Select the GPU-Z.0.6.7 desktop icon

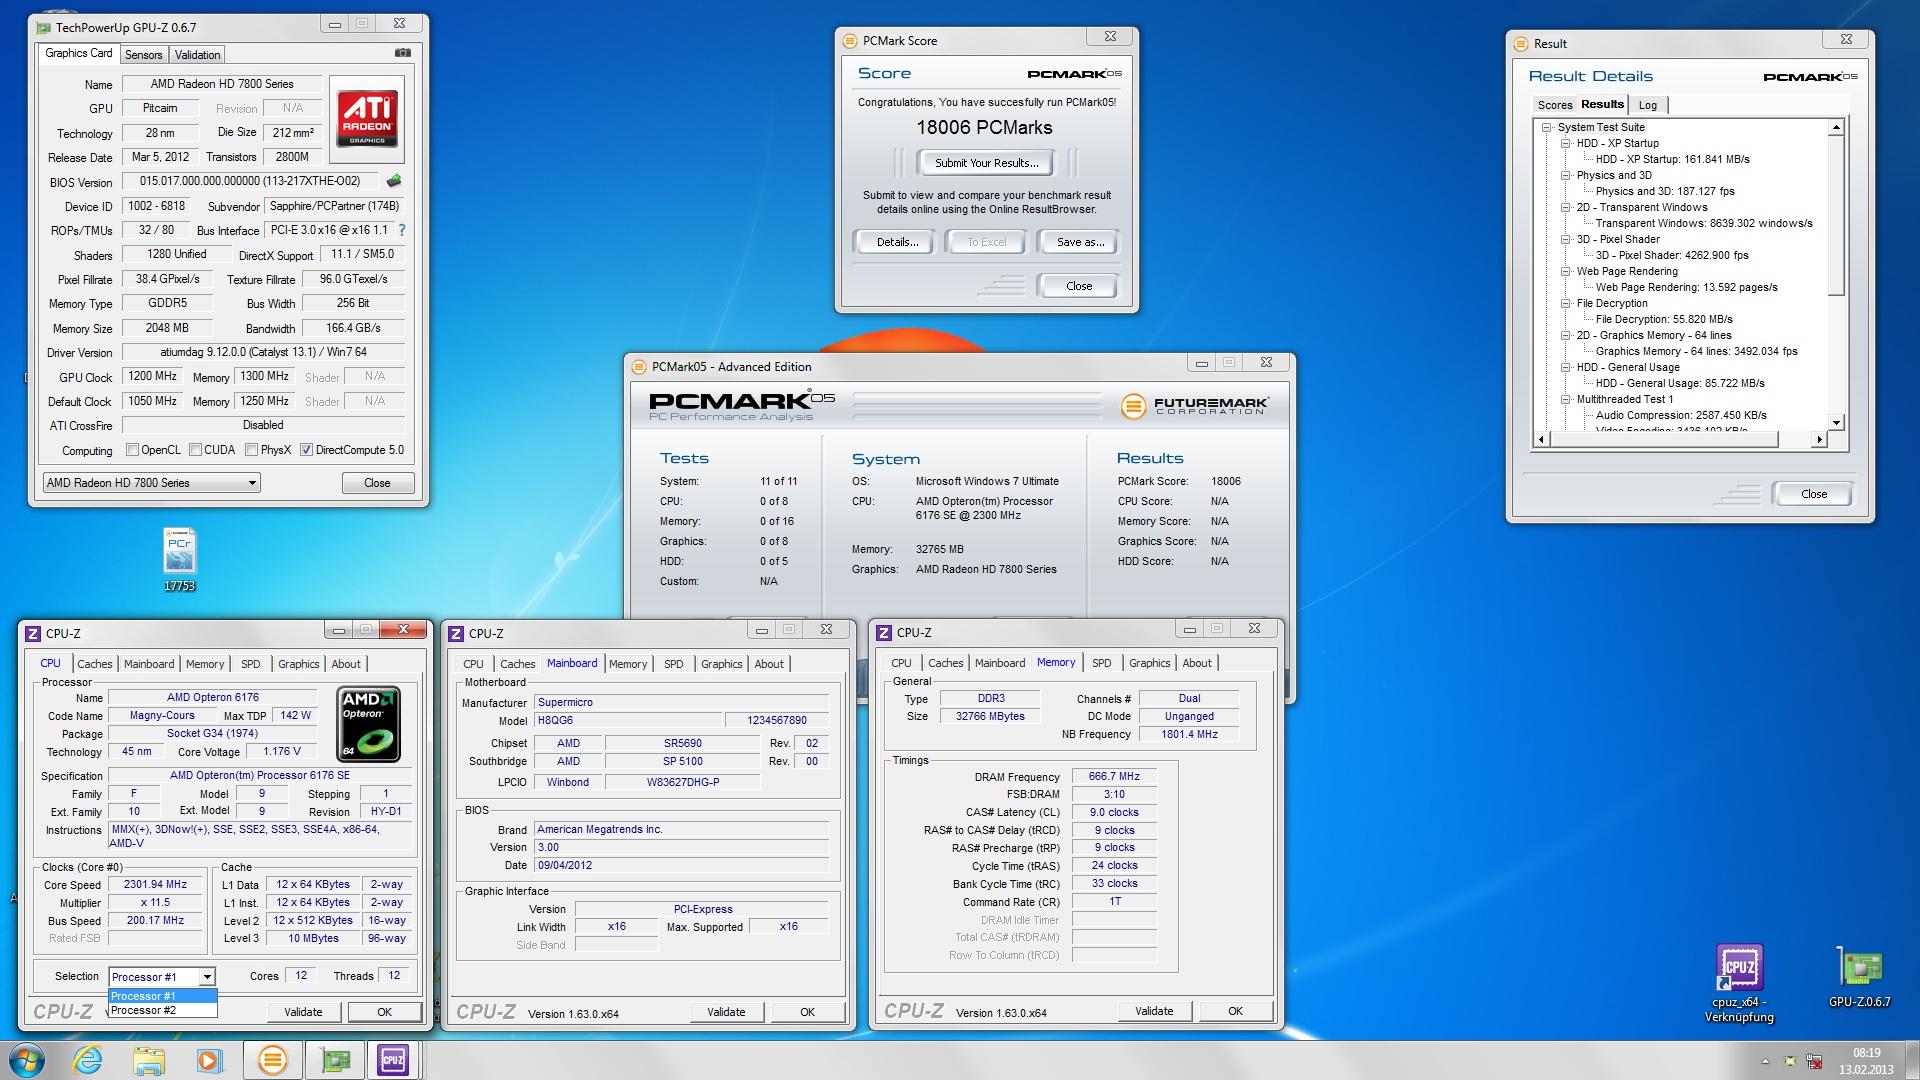click(1859, 976)
